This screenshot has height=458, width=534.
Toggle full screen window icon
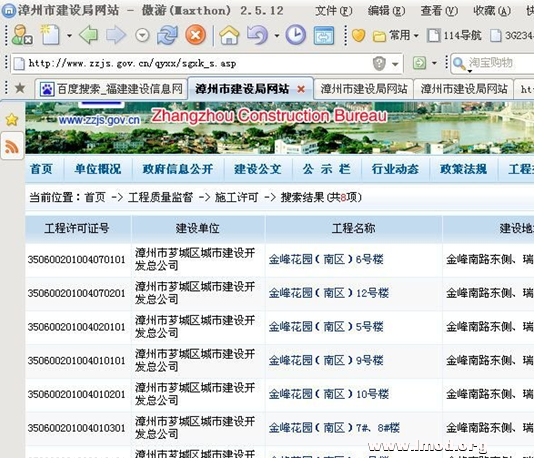[x=323, y=35]
